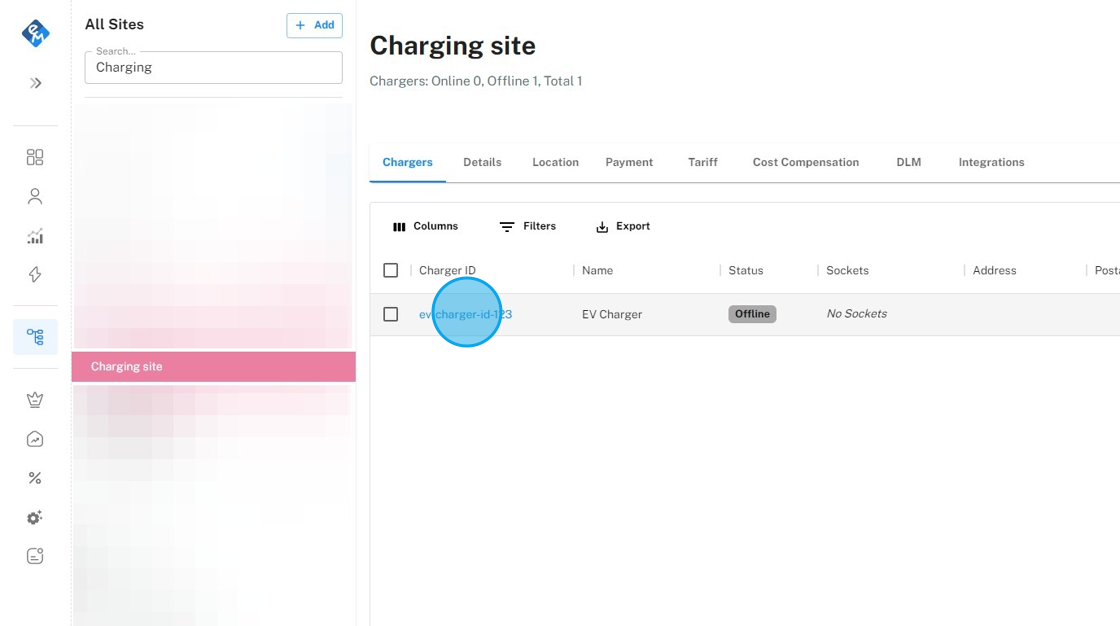
Task: Open the users person icon
Action: coord(35,197)
